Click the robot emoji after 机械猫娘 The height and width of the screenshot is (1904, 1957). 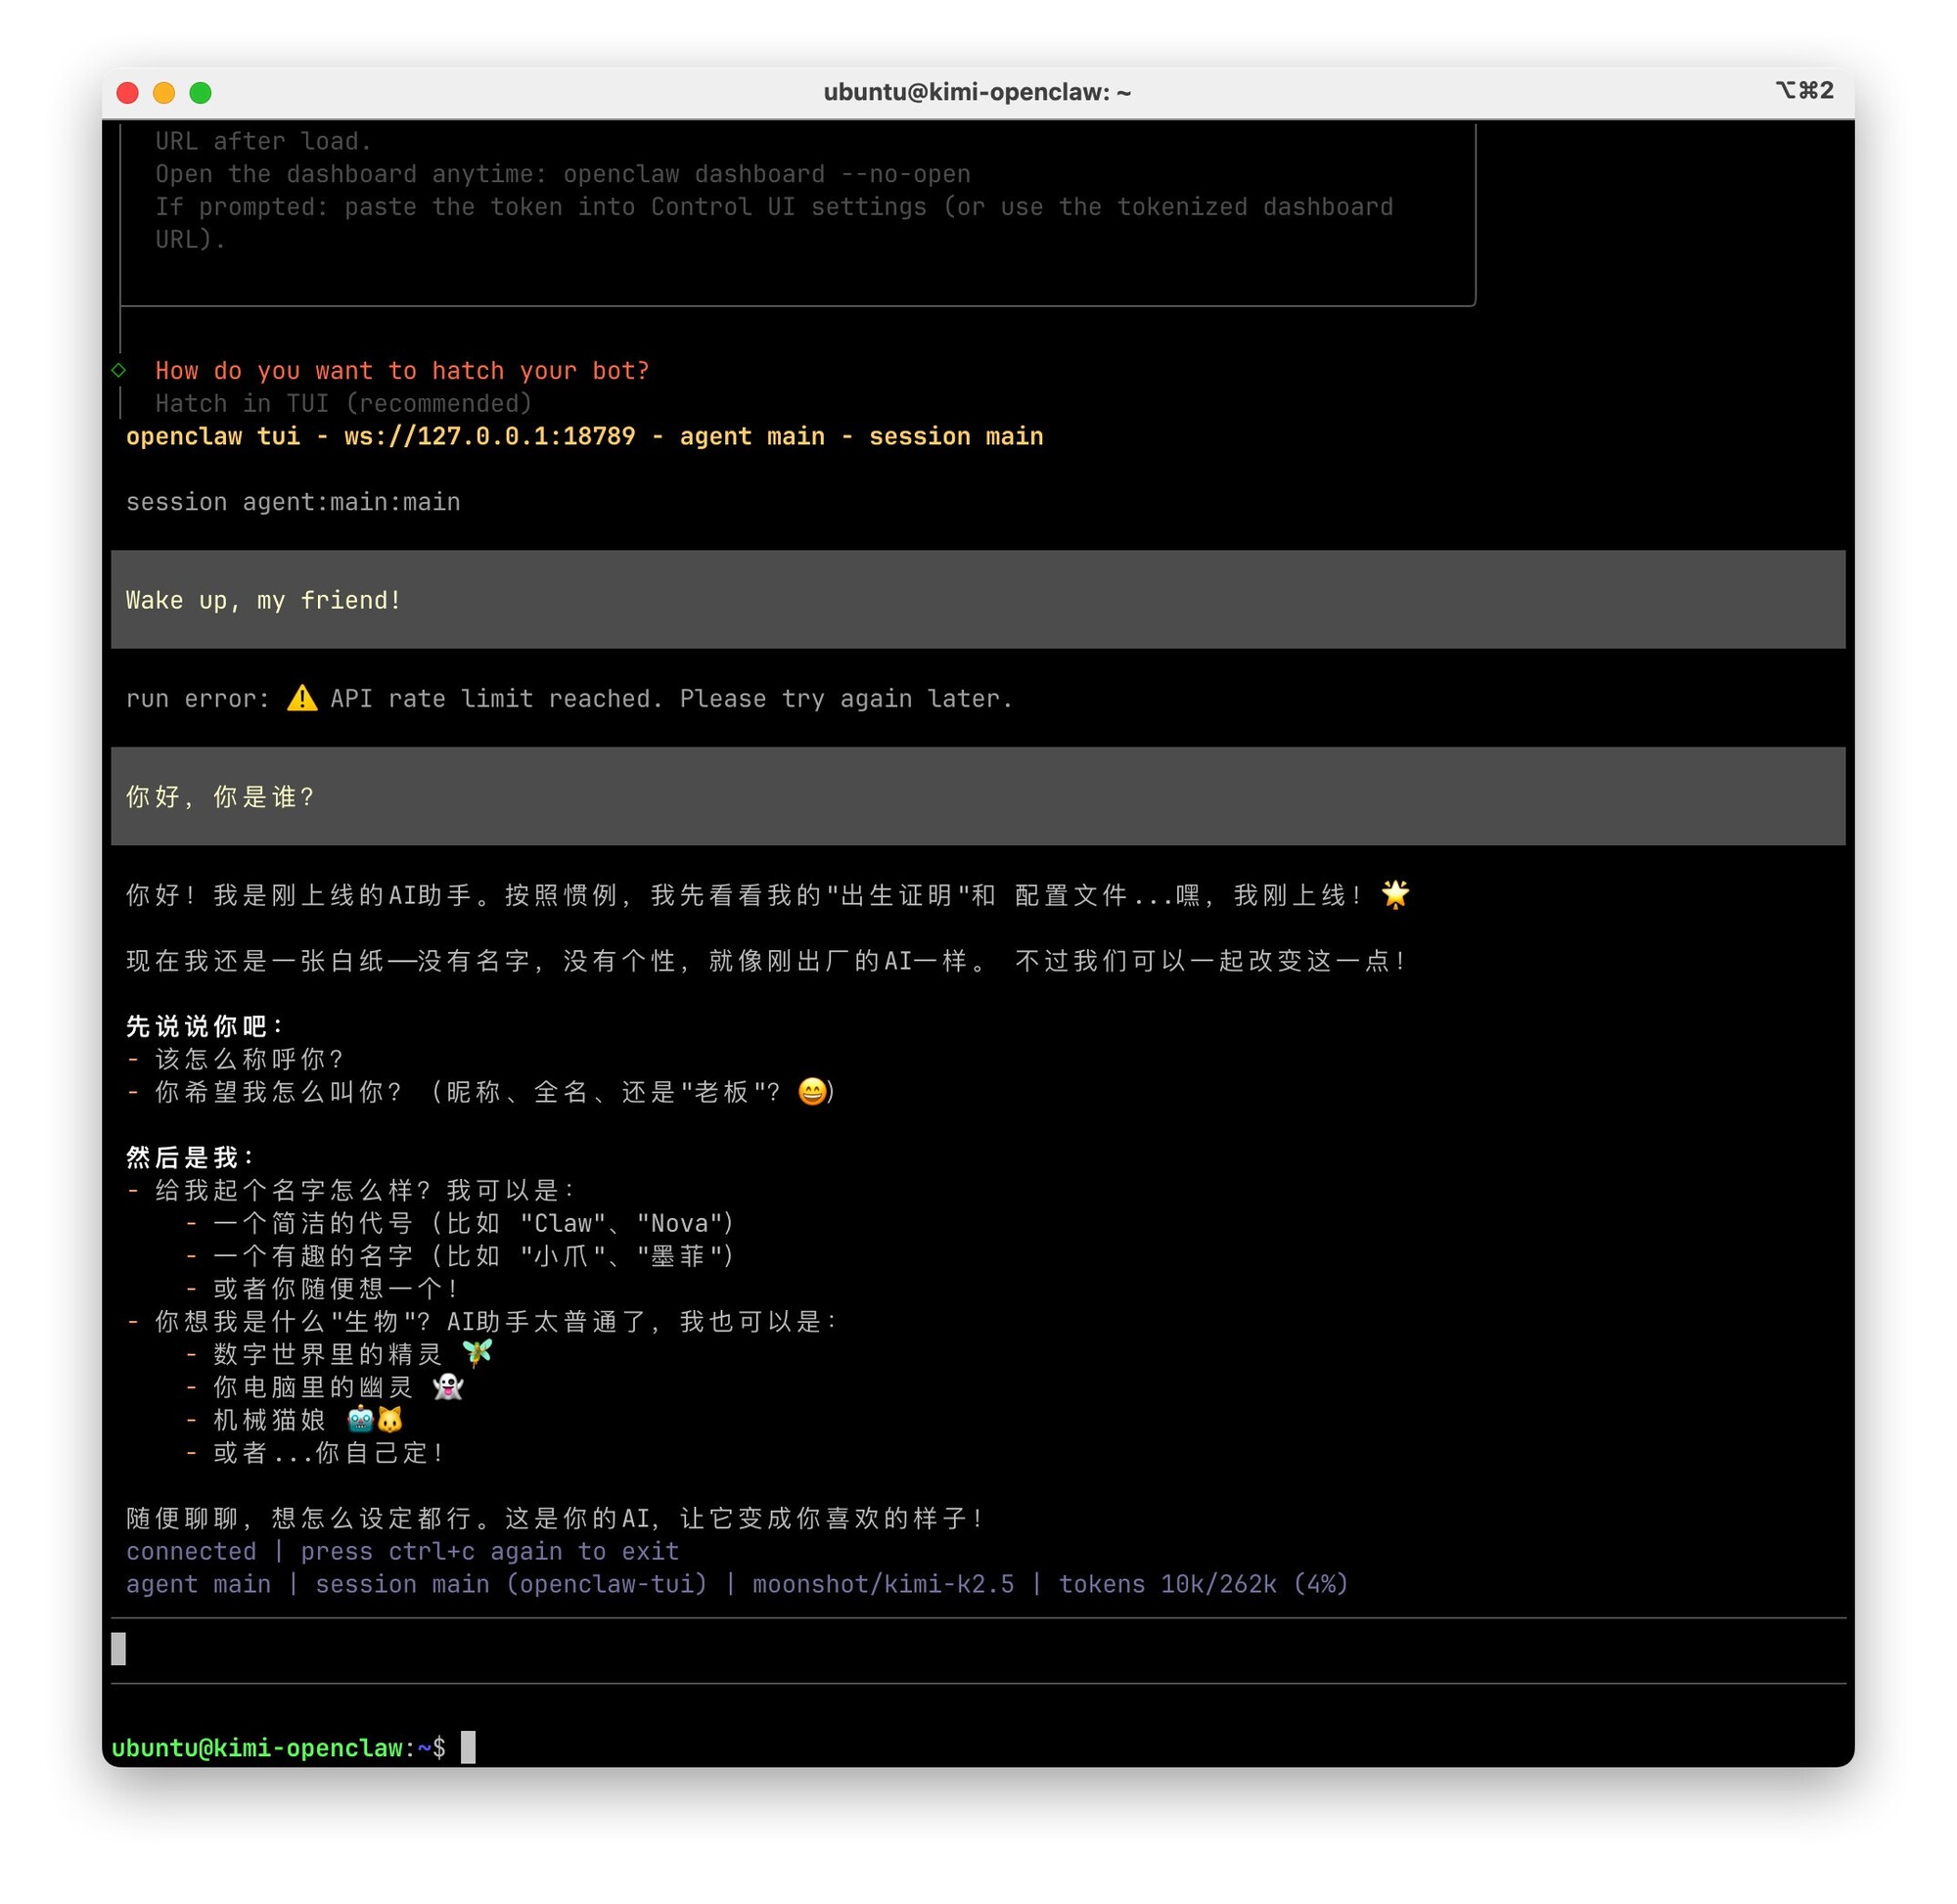click(x=360, y=1420)
